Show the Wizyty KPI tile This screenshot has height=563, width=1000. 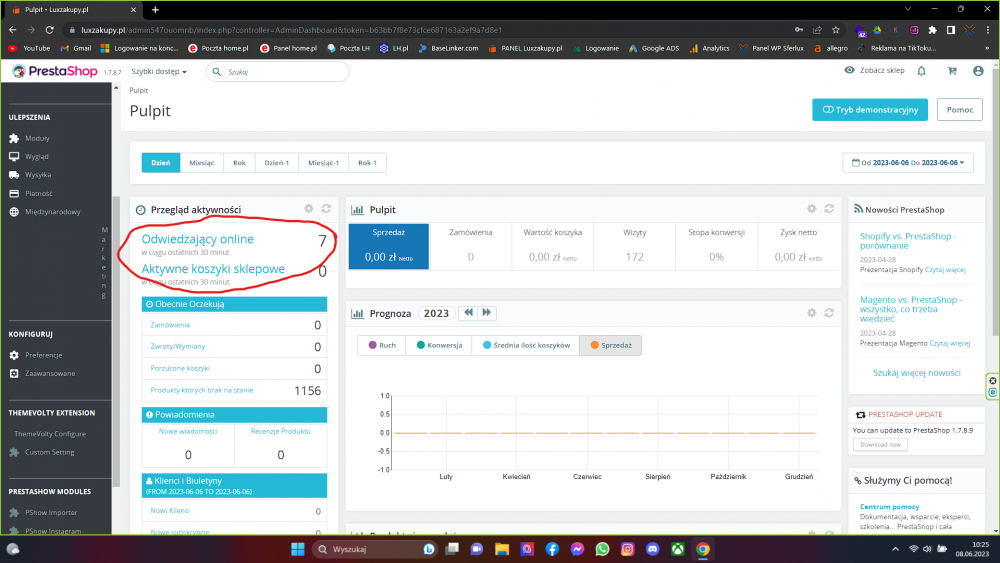point(635,246)
